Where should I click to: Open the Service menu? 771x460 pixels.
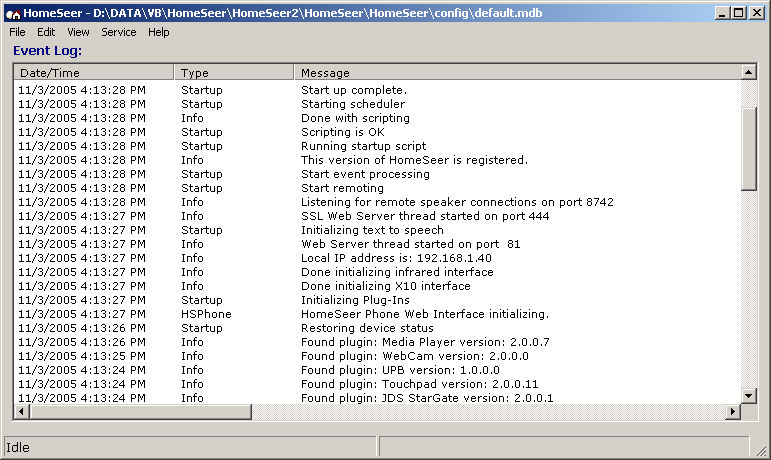[x=119, y=32]
